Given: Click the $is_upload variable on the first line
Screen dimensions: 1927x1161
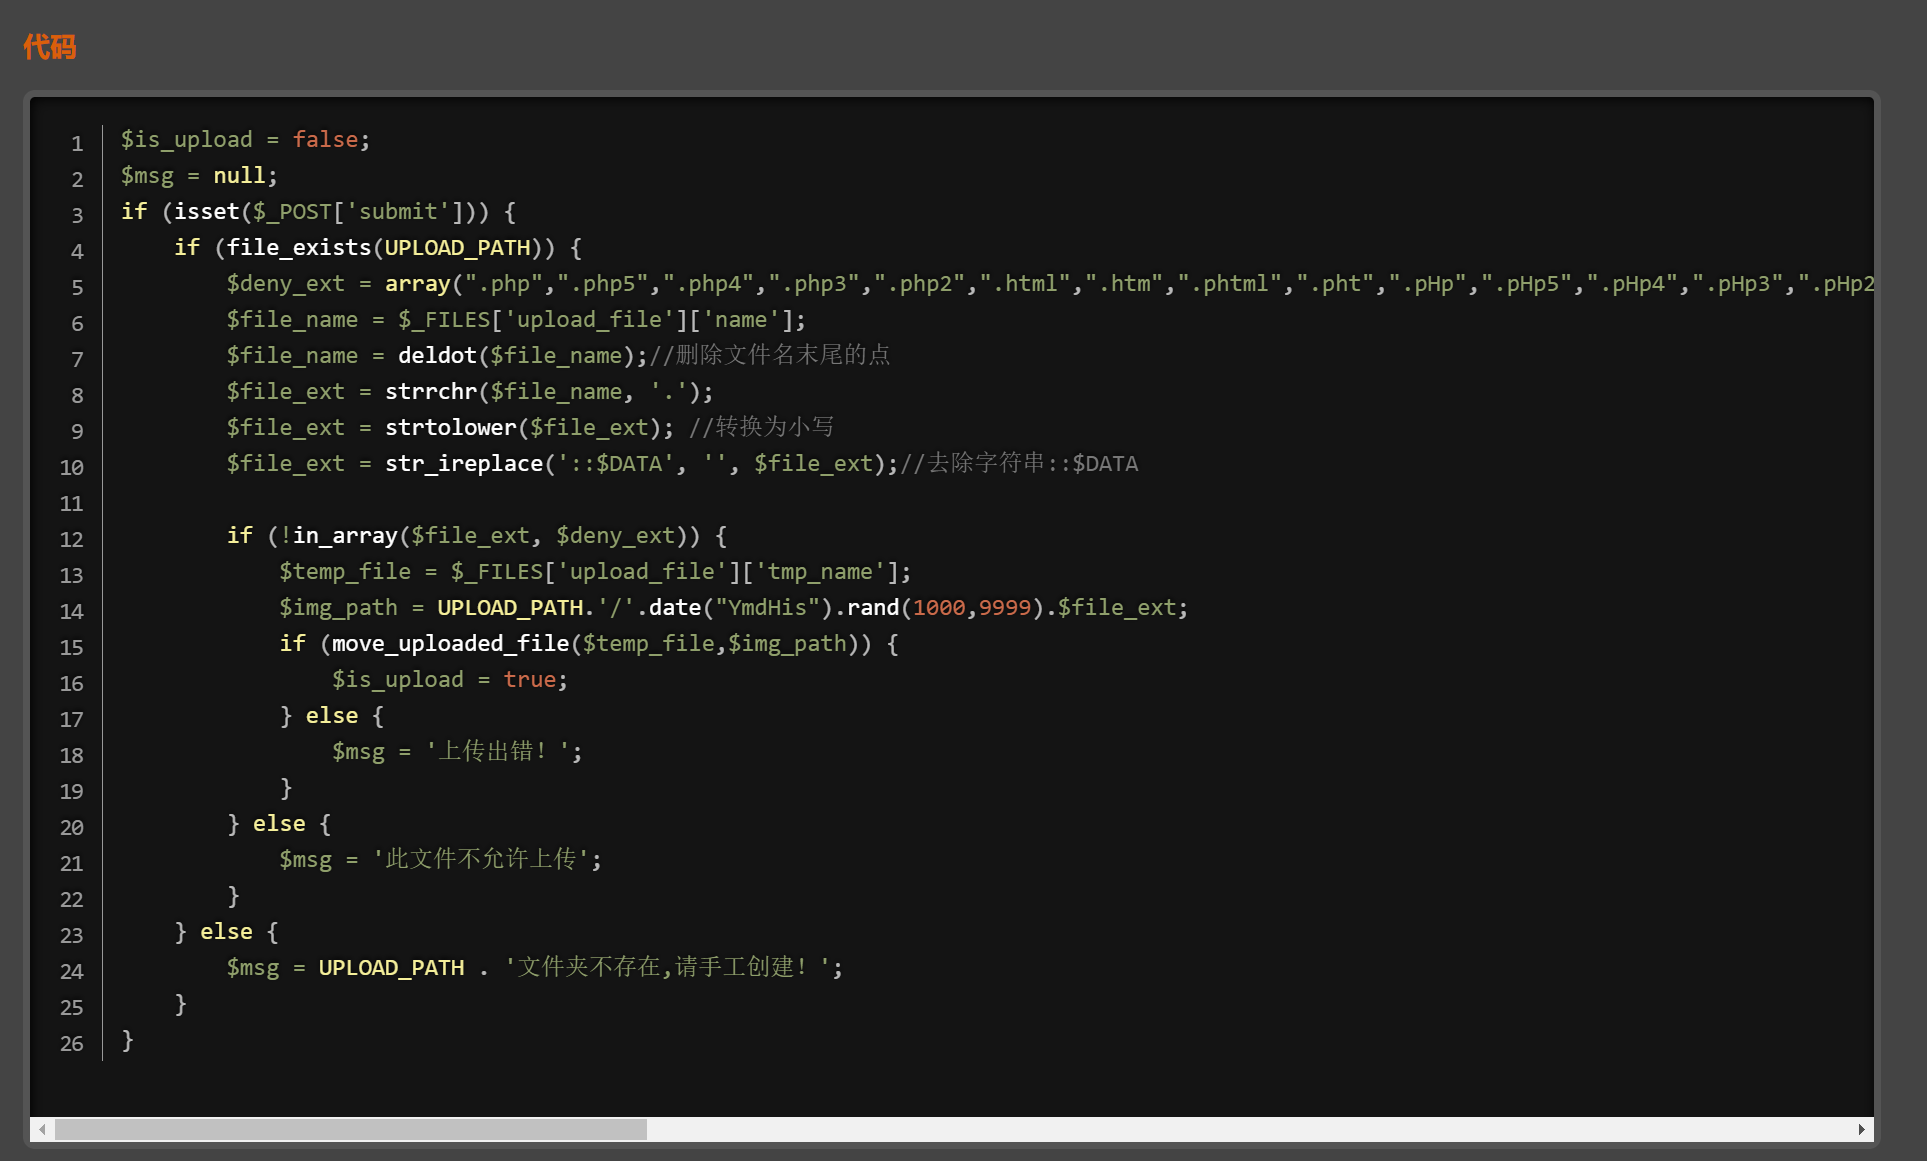Looking at the screenshot, I should click(x=187, y=140).
